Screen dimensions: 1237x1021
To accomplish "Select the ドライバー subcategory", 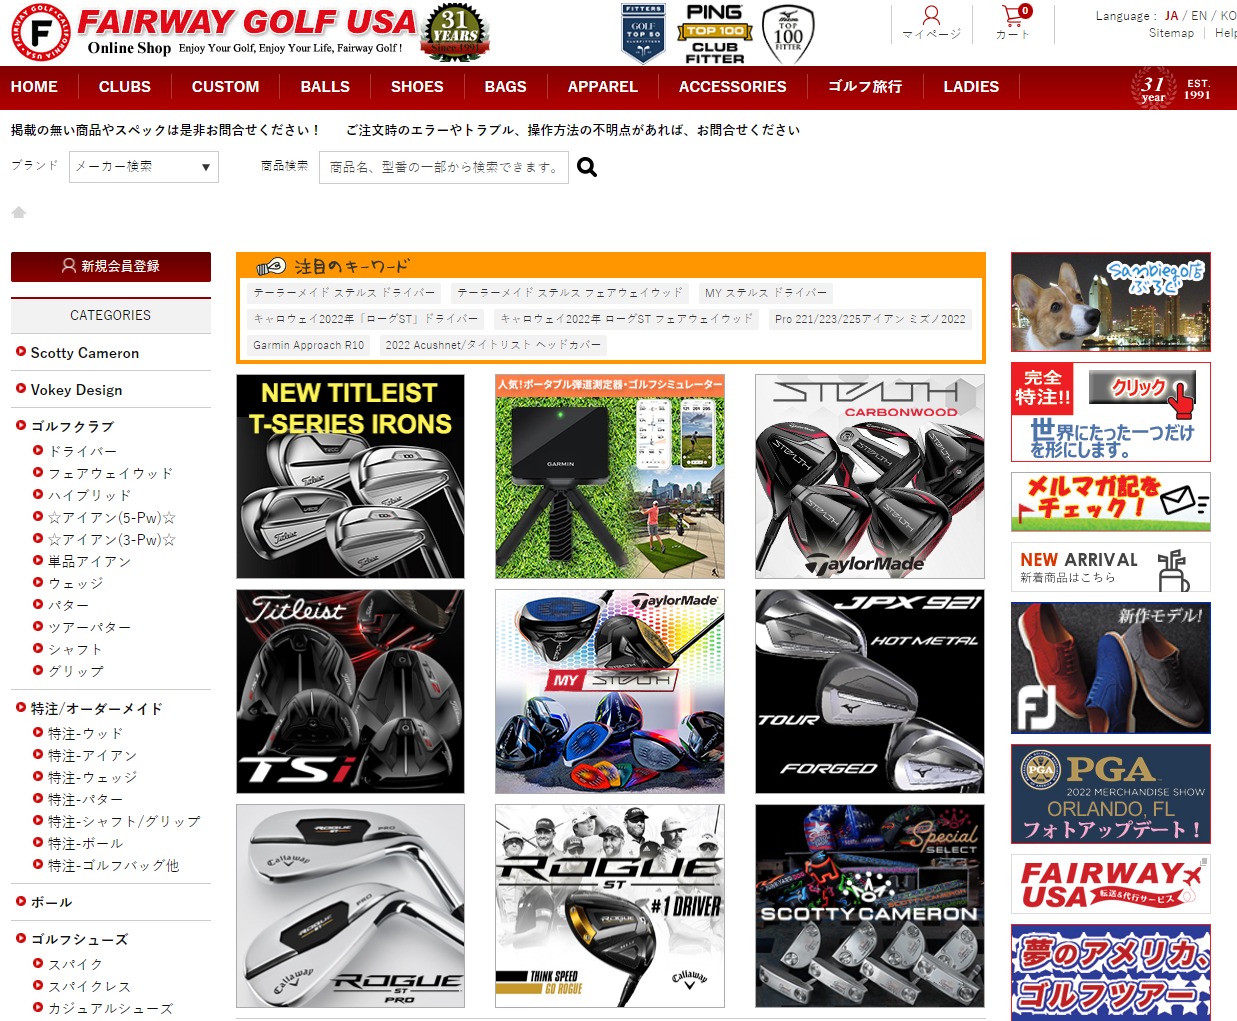I will (83, 451).
